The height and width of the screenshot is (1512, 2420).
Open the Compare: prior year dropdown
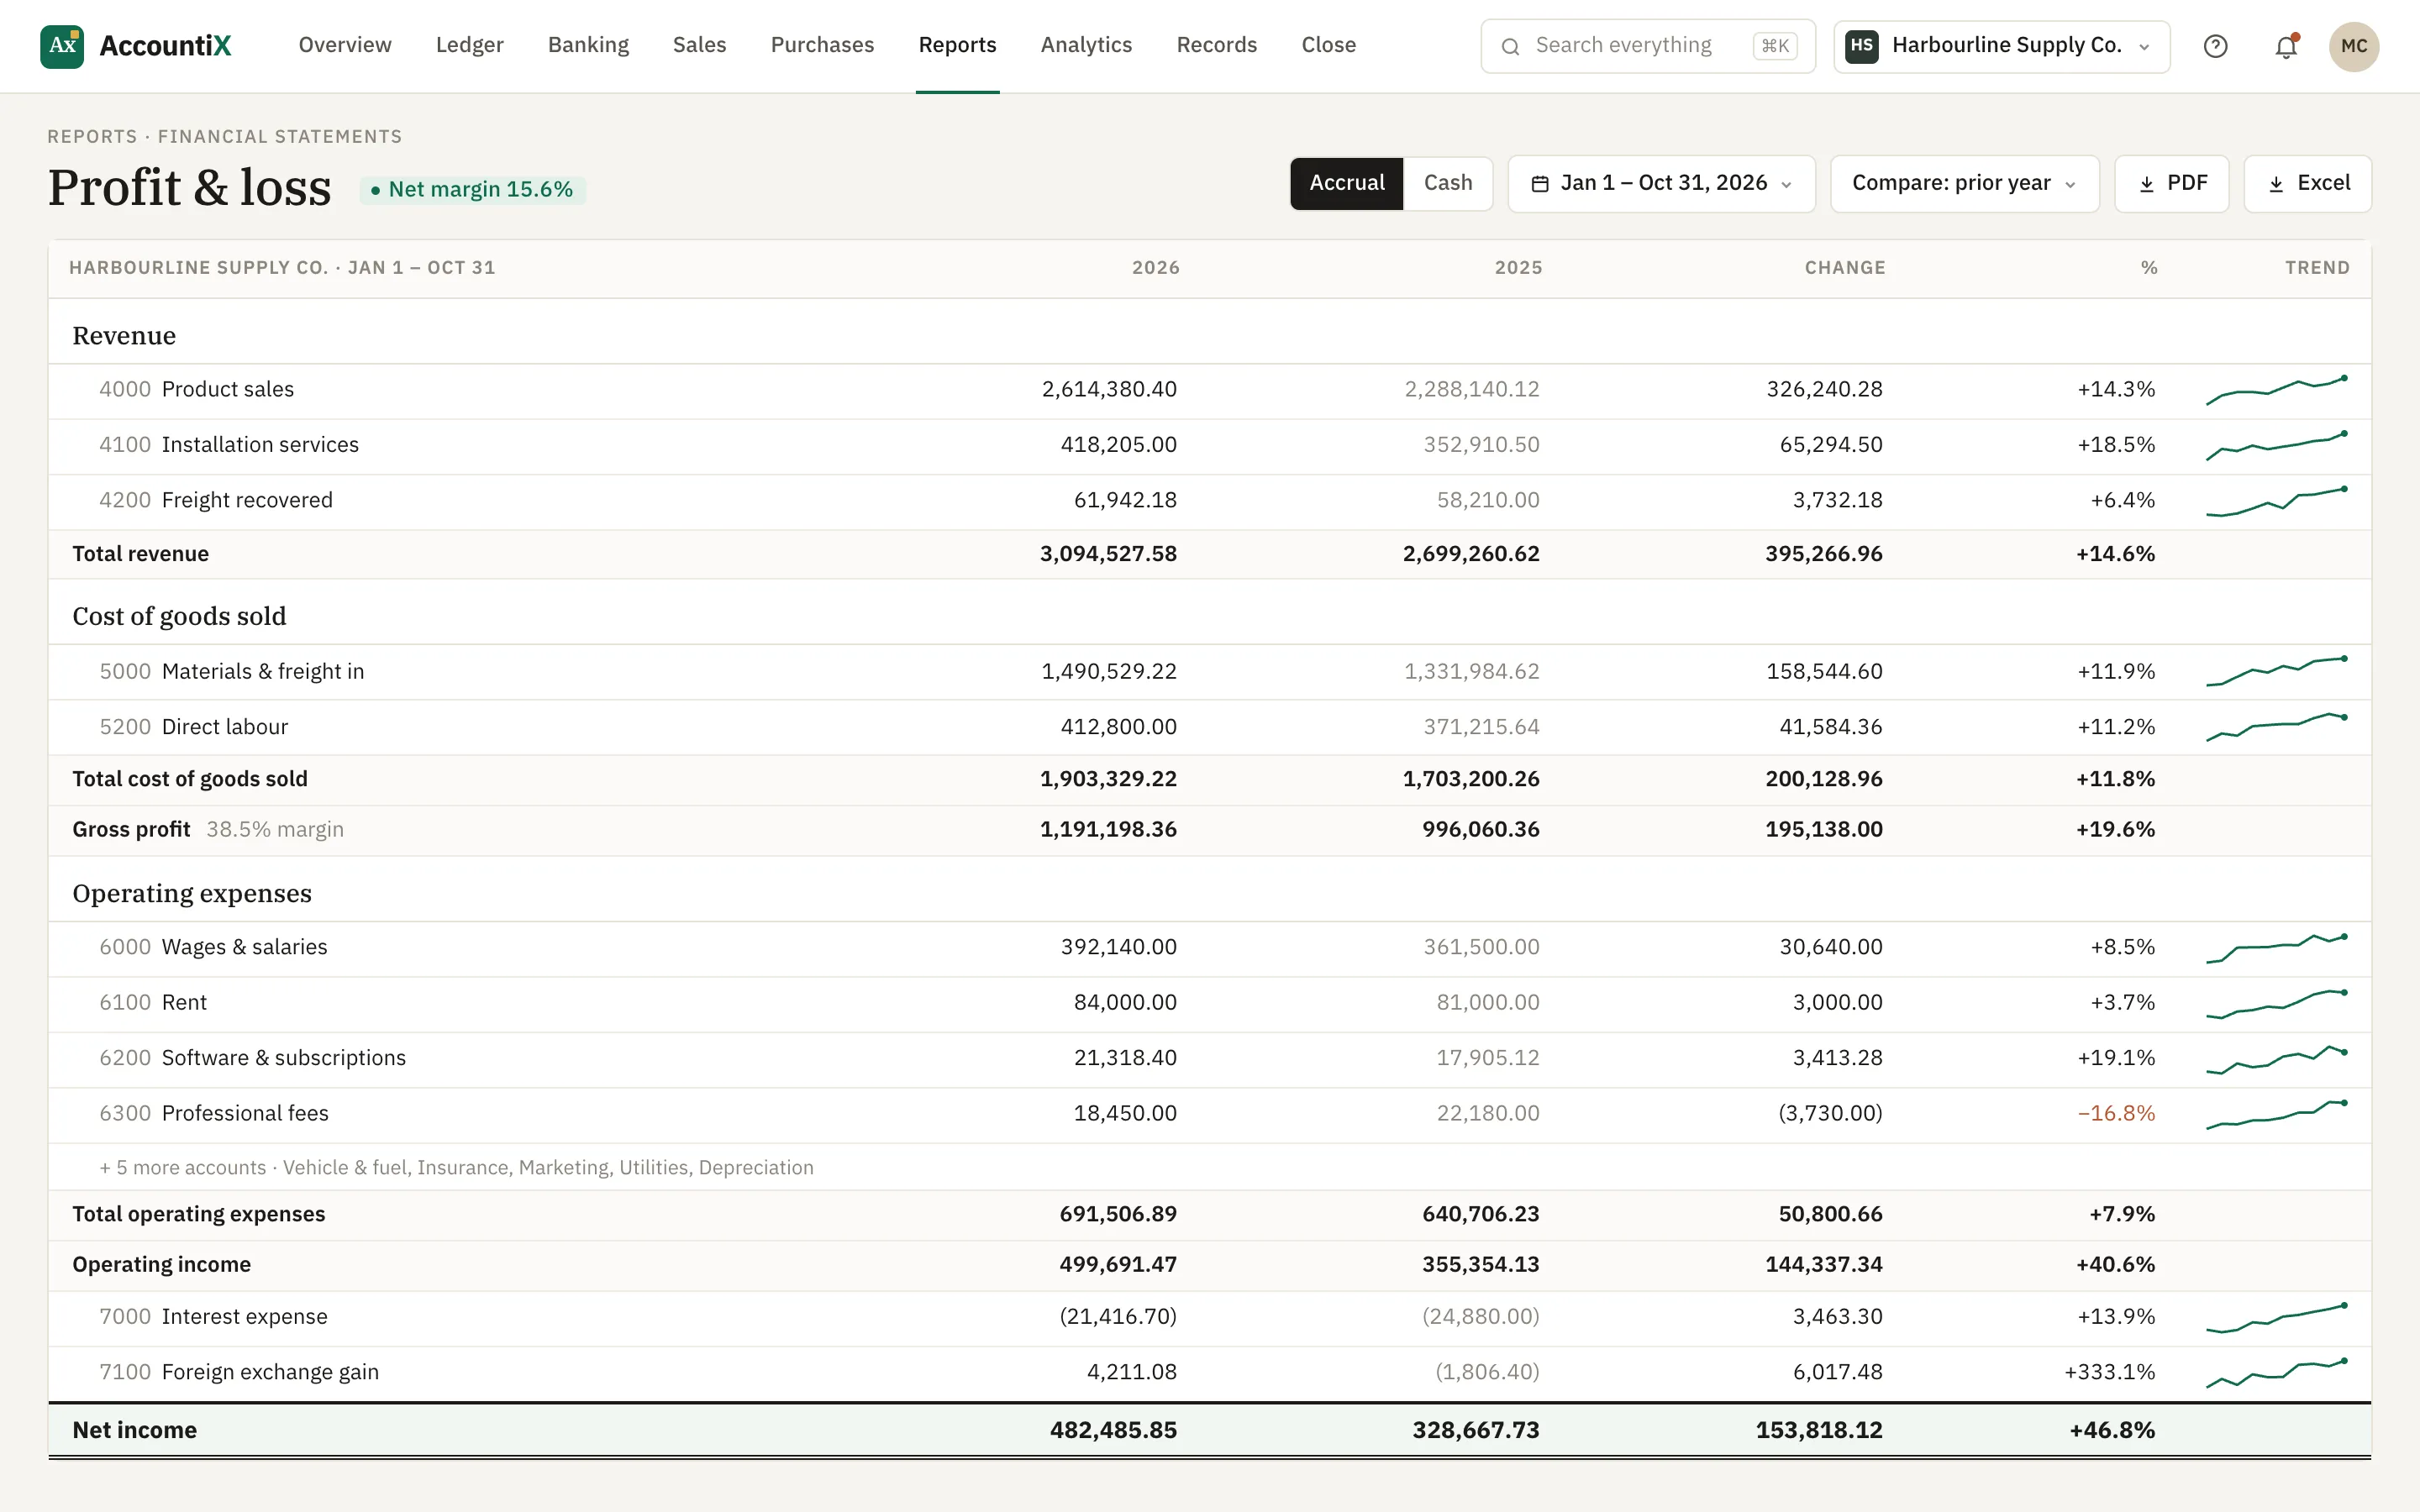(1964, 184)
